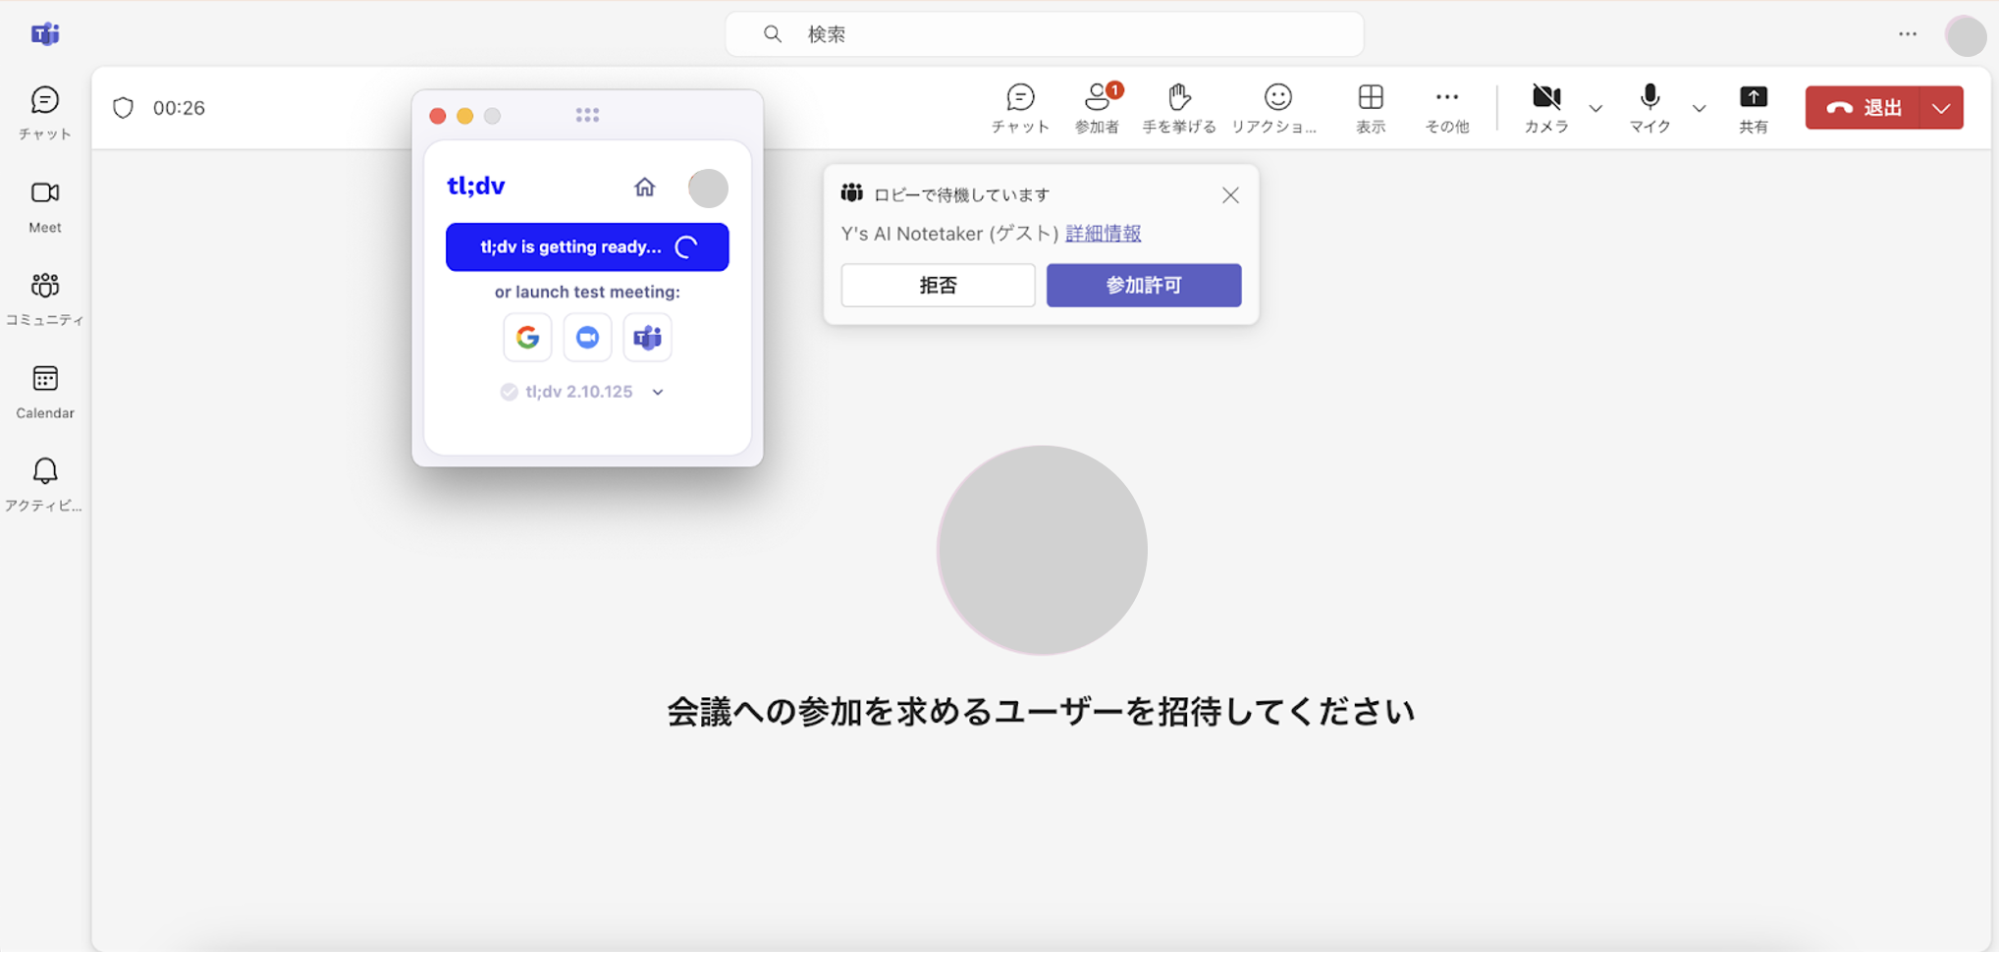Screen dimensions: 1999x953
Task: Open Calendar in left sidebar
Action: coord(45,391)
